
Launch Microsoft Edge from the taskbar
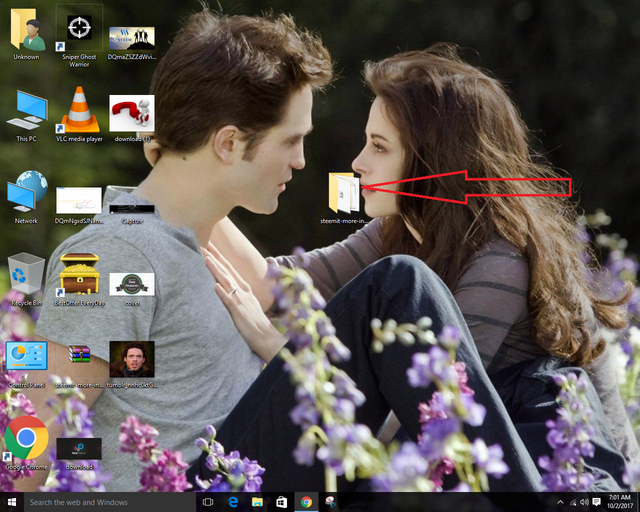(233, 502)
